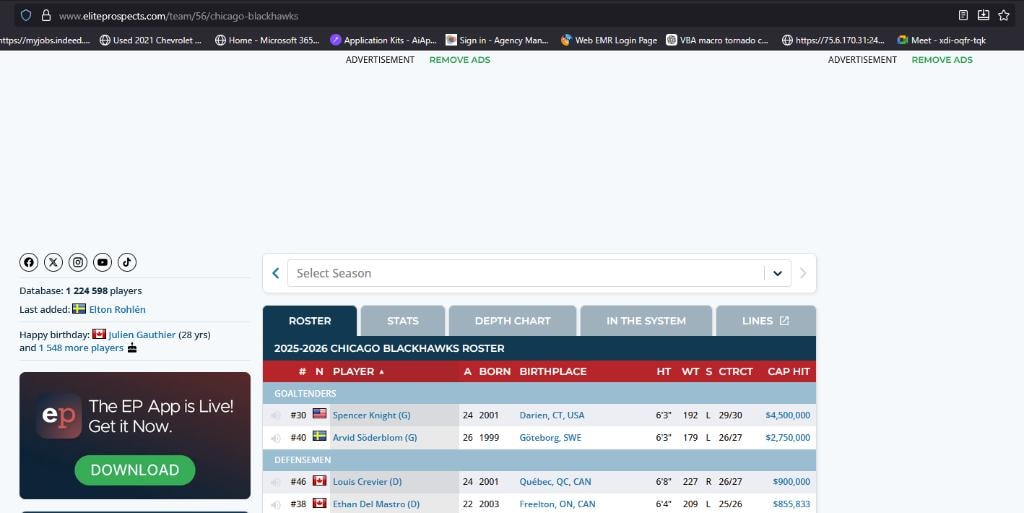Click the USA flag next to Spencer Knight
This screenshot has height=513, width=1024.
319,414
